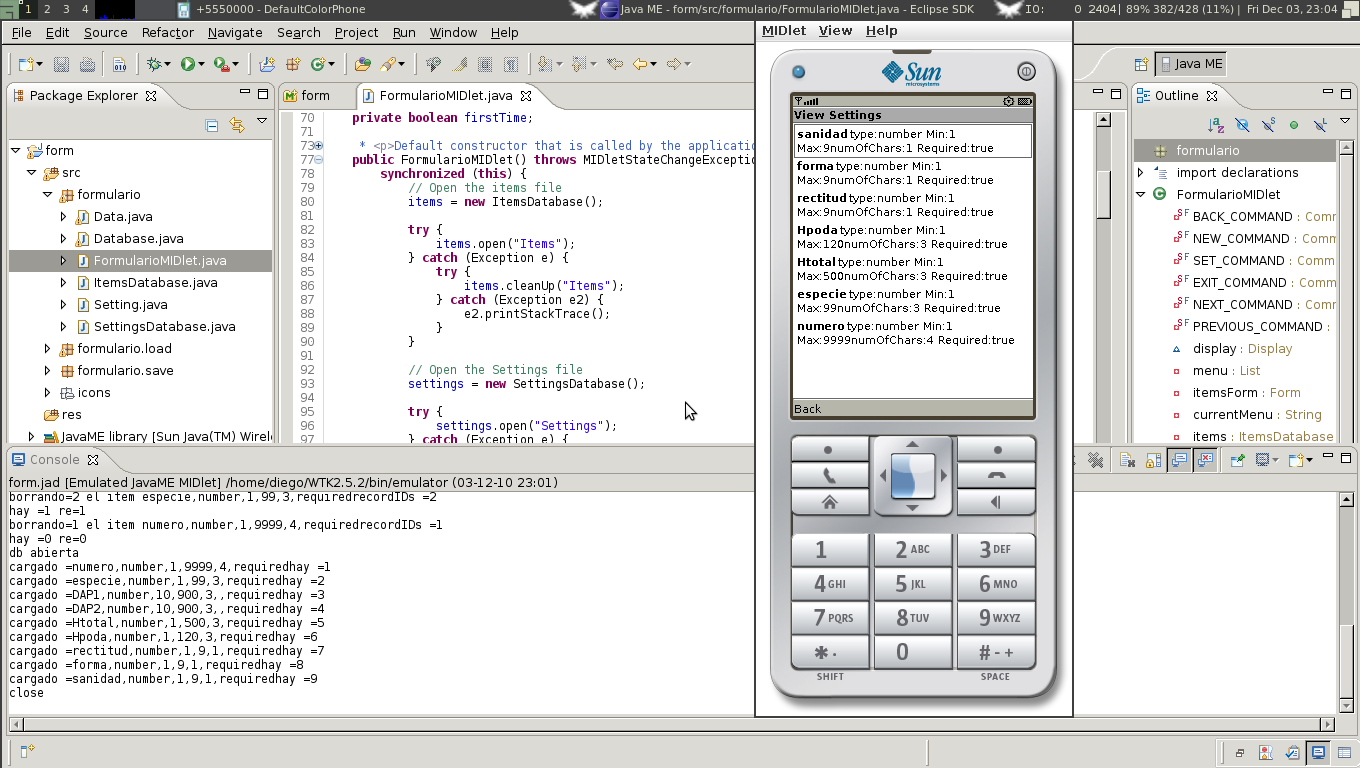
Task: Click the green Run button icon
Action: coord(187,64)
